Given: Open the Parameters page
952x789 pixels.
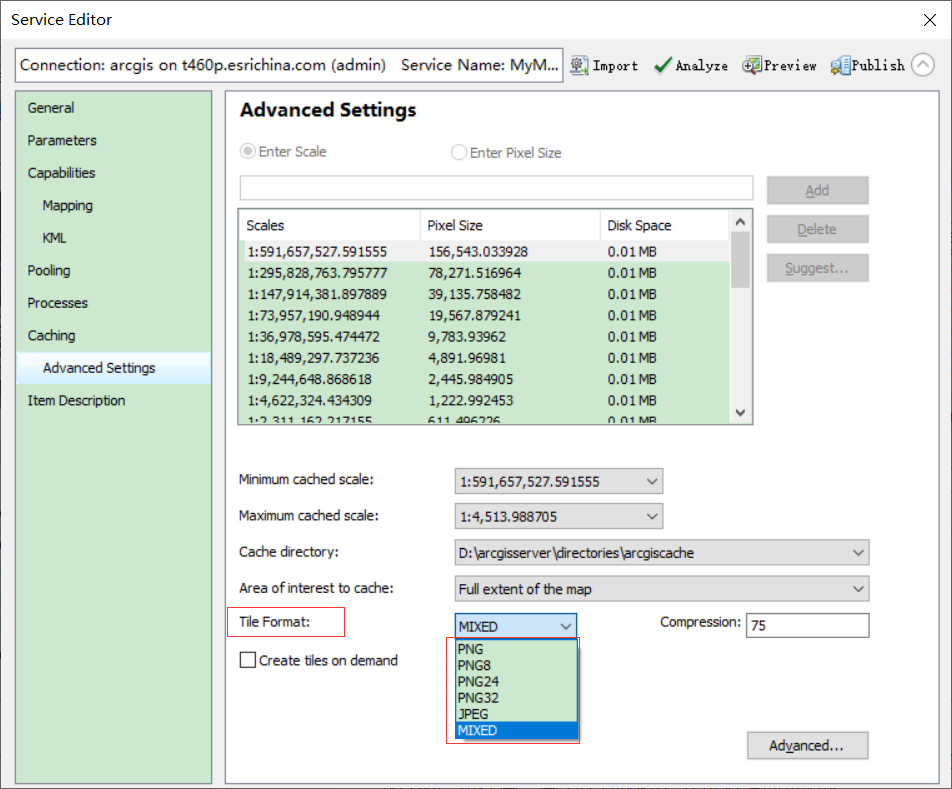Looking at the screenshot, I should pos(62,140).
